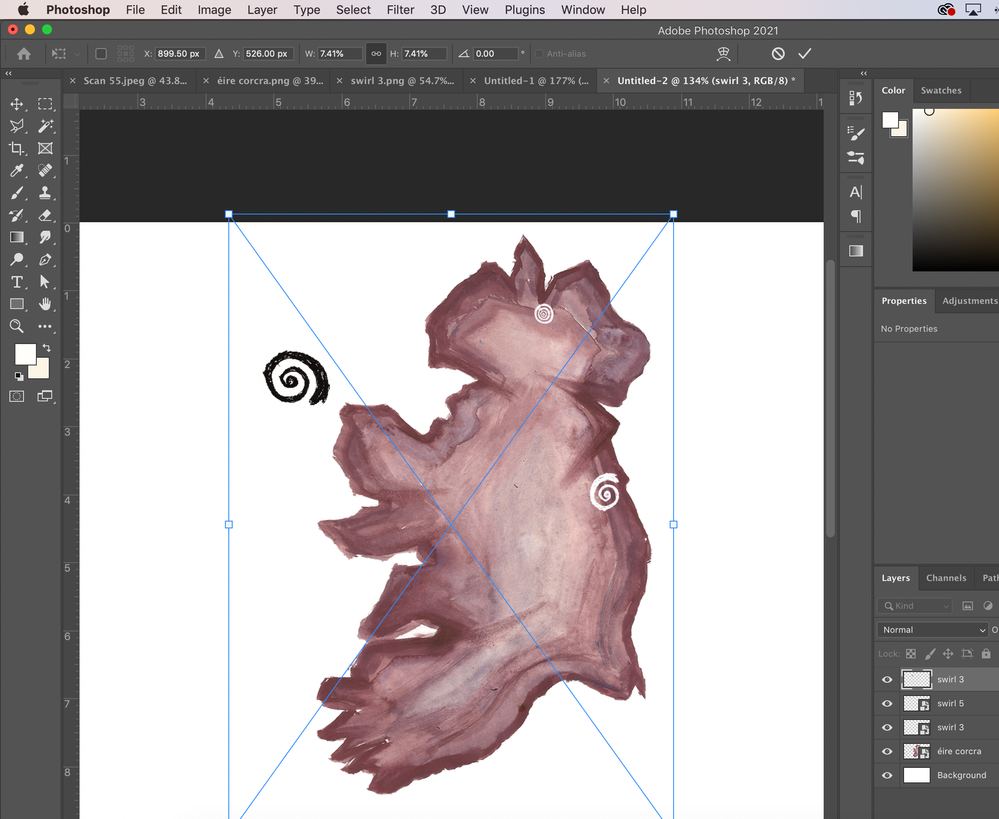Switch to warp mode icon in options bar
Image resolution: width=999 pixels, height=819 pixels.
pyautogui.click(x=724, y=53)
